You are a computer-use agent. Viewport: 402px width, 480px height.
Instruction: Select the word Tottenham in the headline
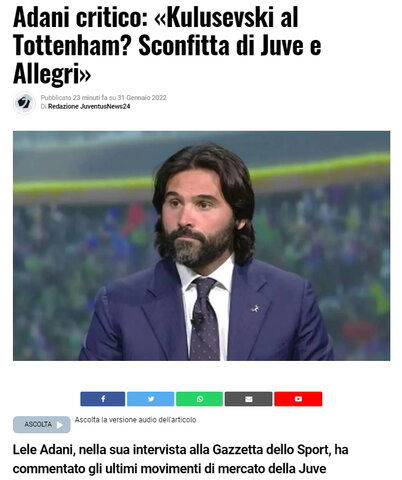pyautogui.click(x=71, y=45)
